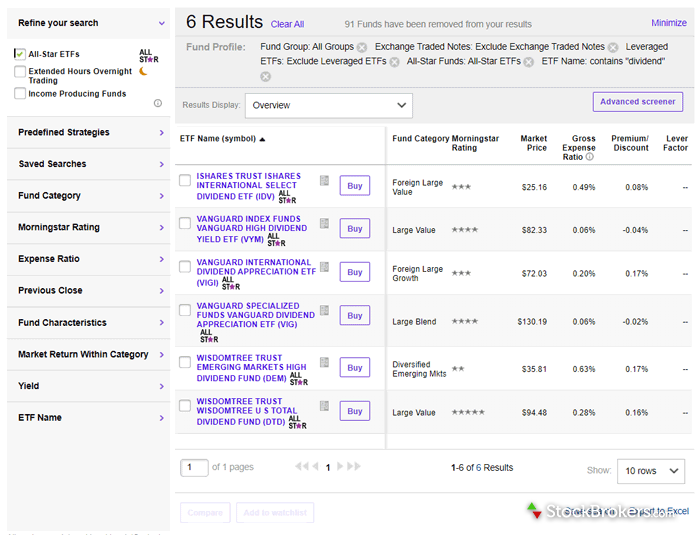Open the document icon for VYM ETF
This screenshot has height=535, width=700.
click(325, 224)
